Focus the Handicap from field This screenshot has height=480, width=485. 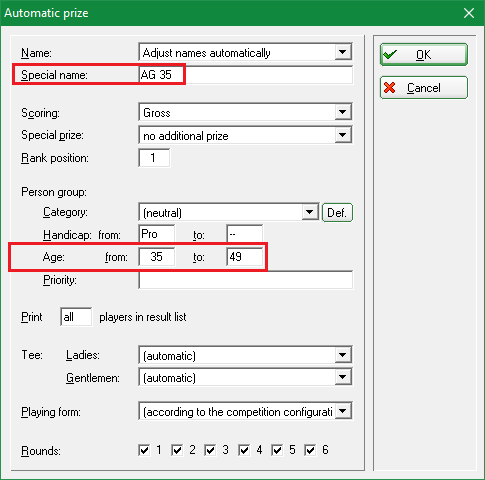coord(156,234)
